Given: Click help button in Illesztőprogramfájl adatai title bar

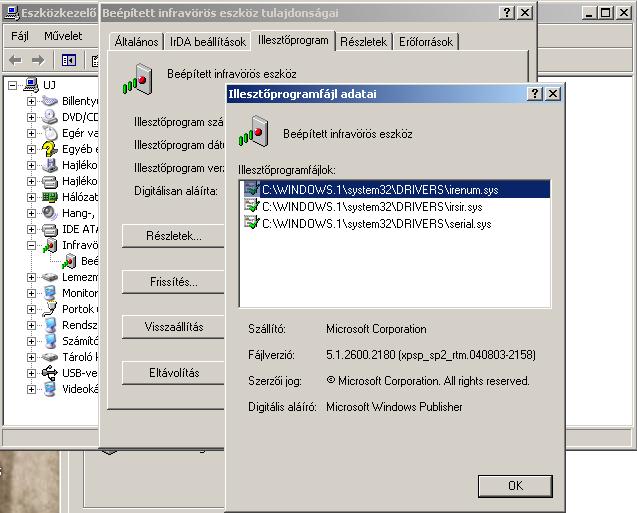Looking at the screenshot, I should pyautogui.click(x=535, y=94).
